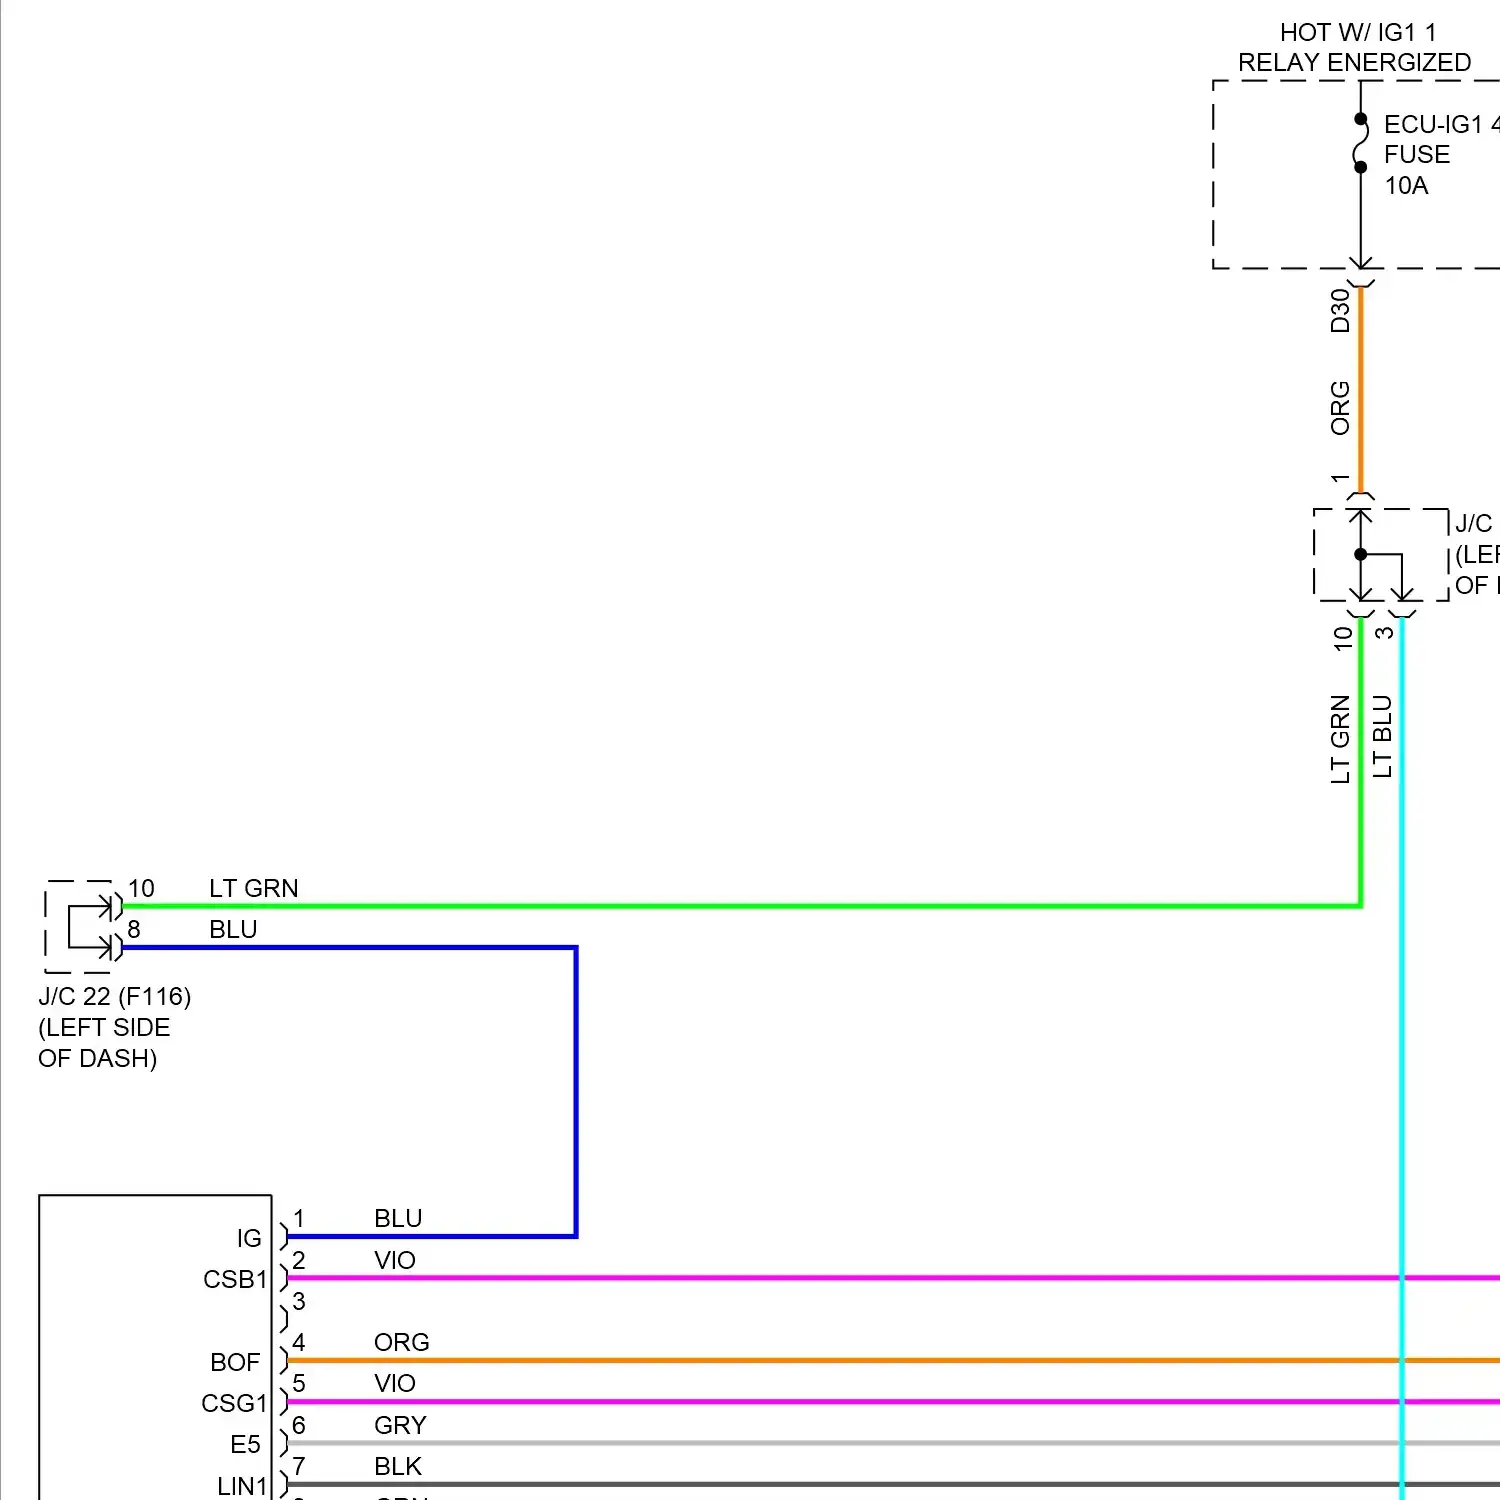The width and height of the screenshot is (1500, 1500).
Task: Click the 'HOT W/ IG1 1' label
Action: click(1357, 32)
